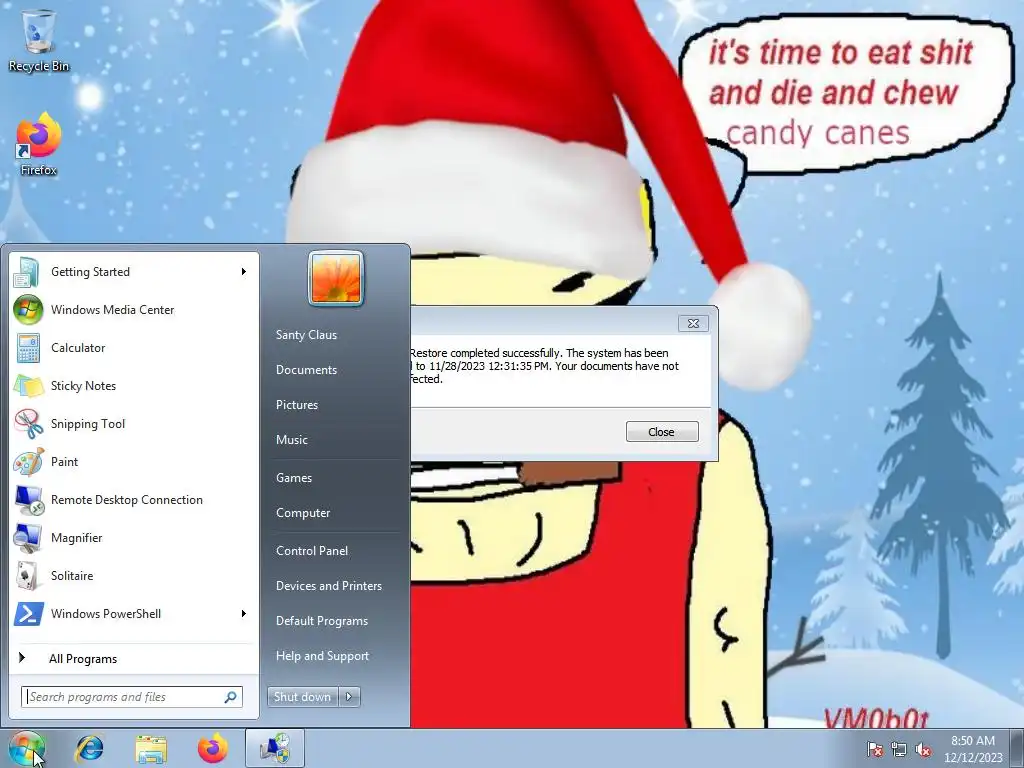Expand Getting Started submenu arrow
The height and width of the screenshot is (768, 1024).
tap(244, 272)
